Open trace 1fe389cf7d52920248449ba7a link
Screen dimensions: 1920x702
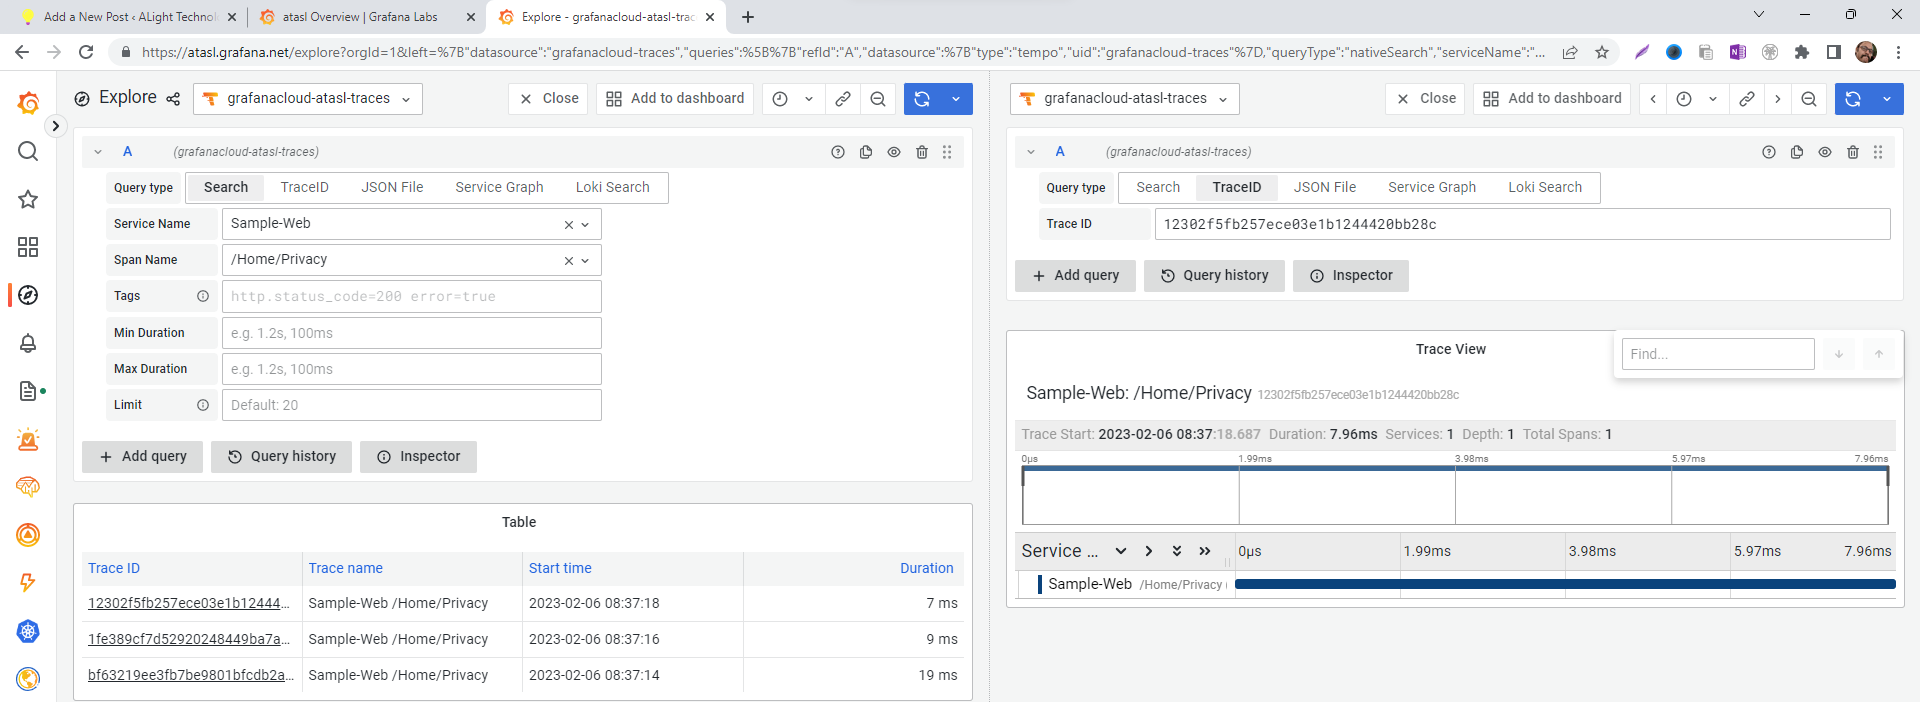click(x=189, y=639)
